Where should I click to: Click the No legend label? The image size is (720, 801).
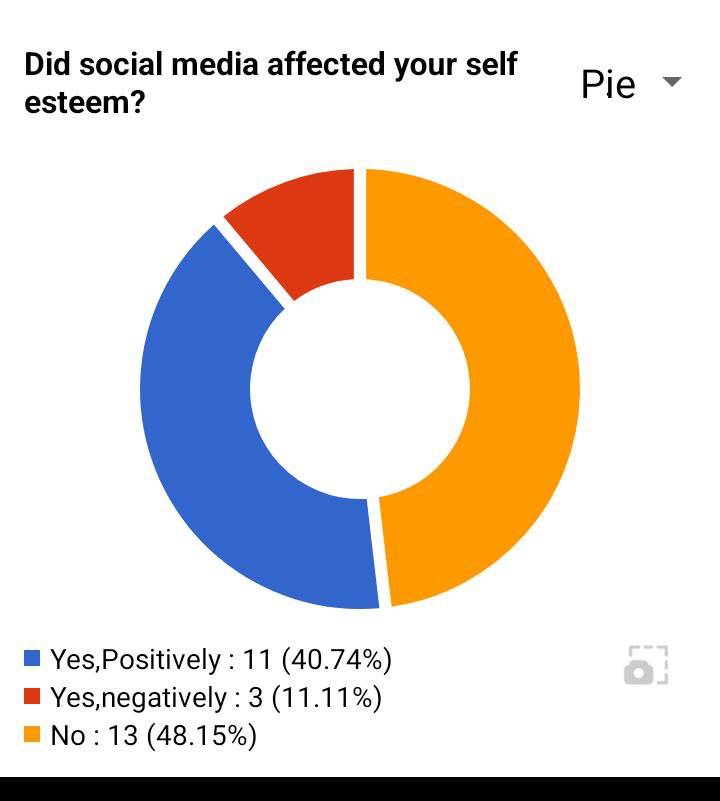pos(68,736)
